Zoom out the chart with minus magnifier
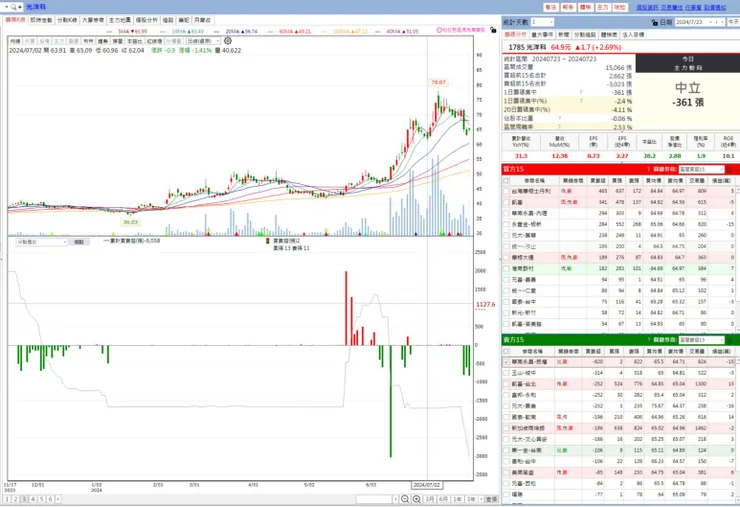 click(405, 499)
